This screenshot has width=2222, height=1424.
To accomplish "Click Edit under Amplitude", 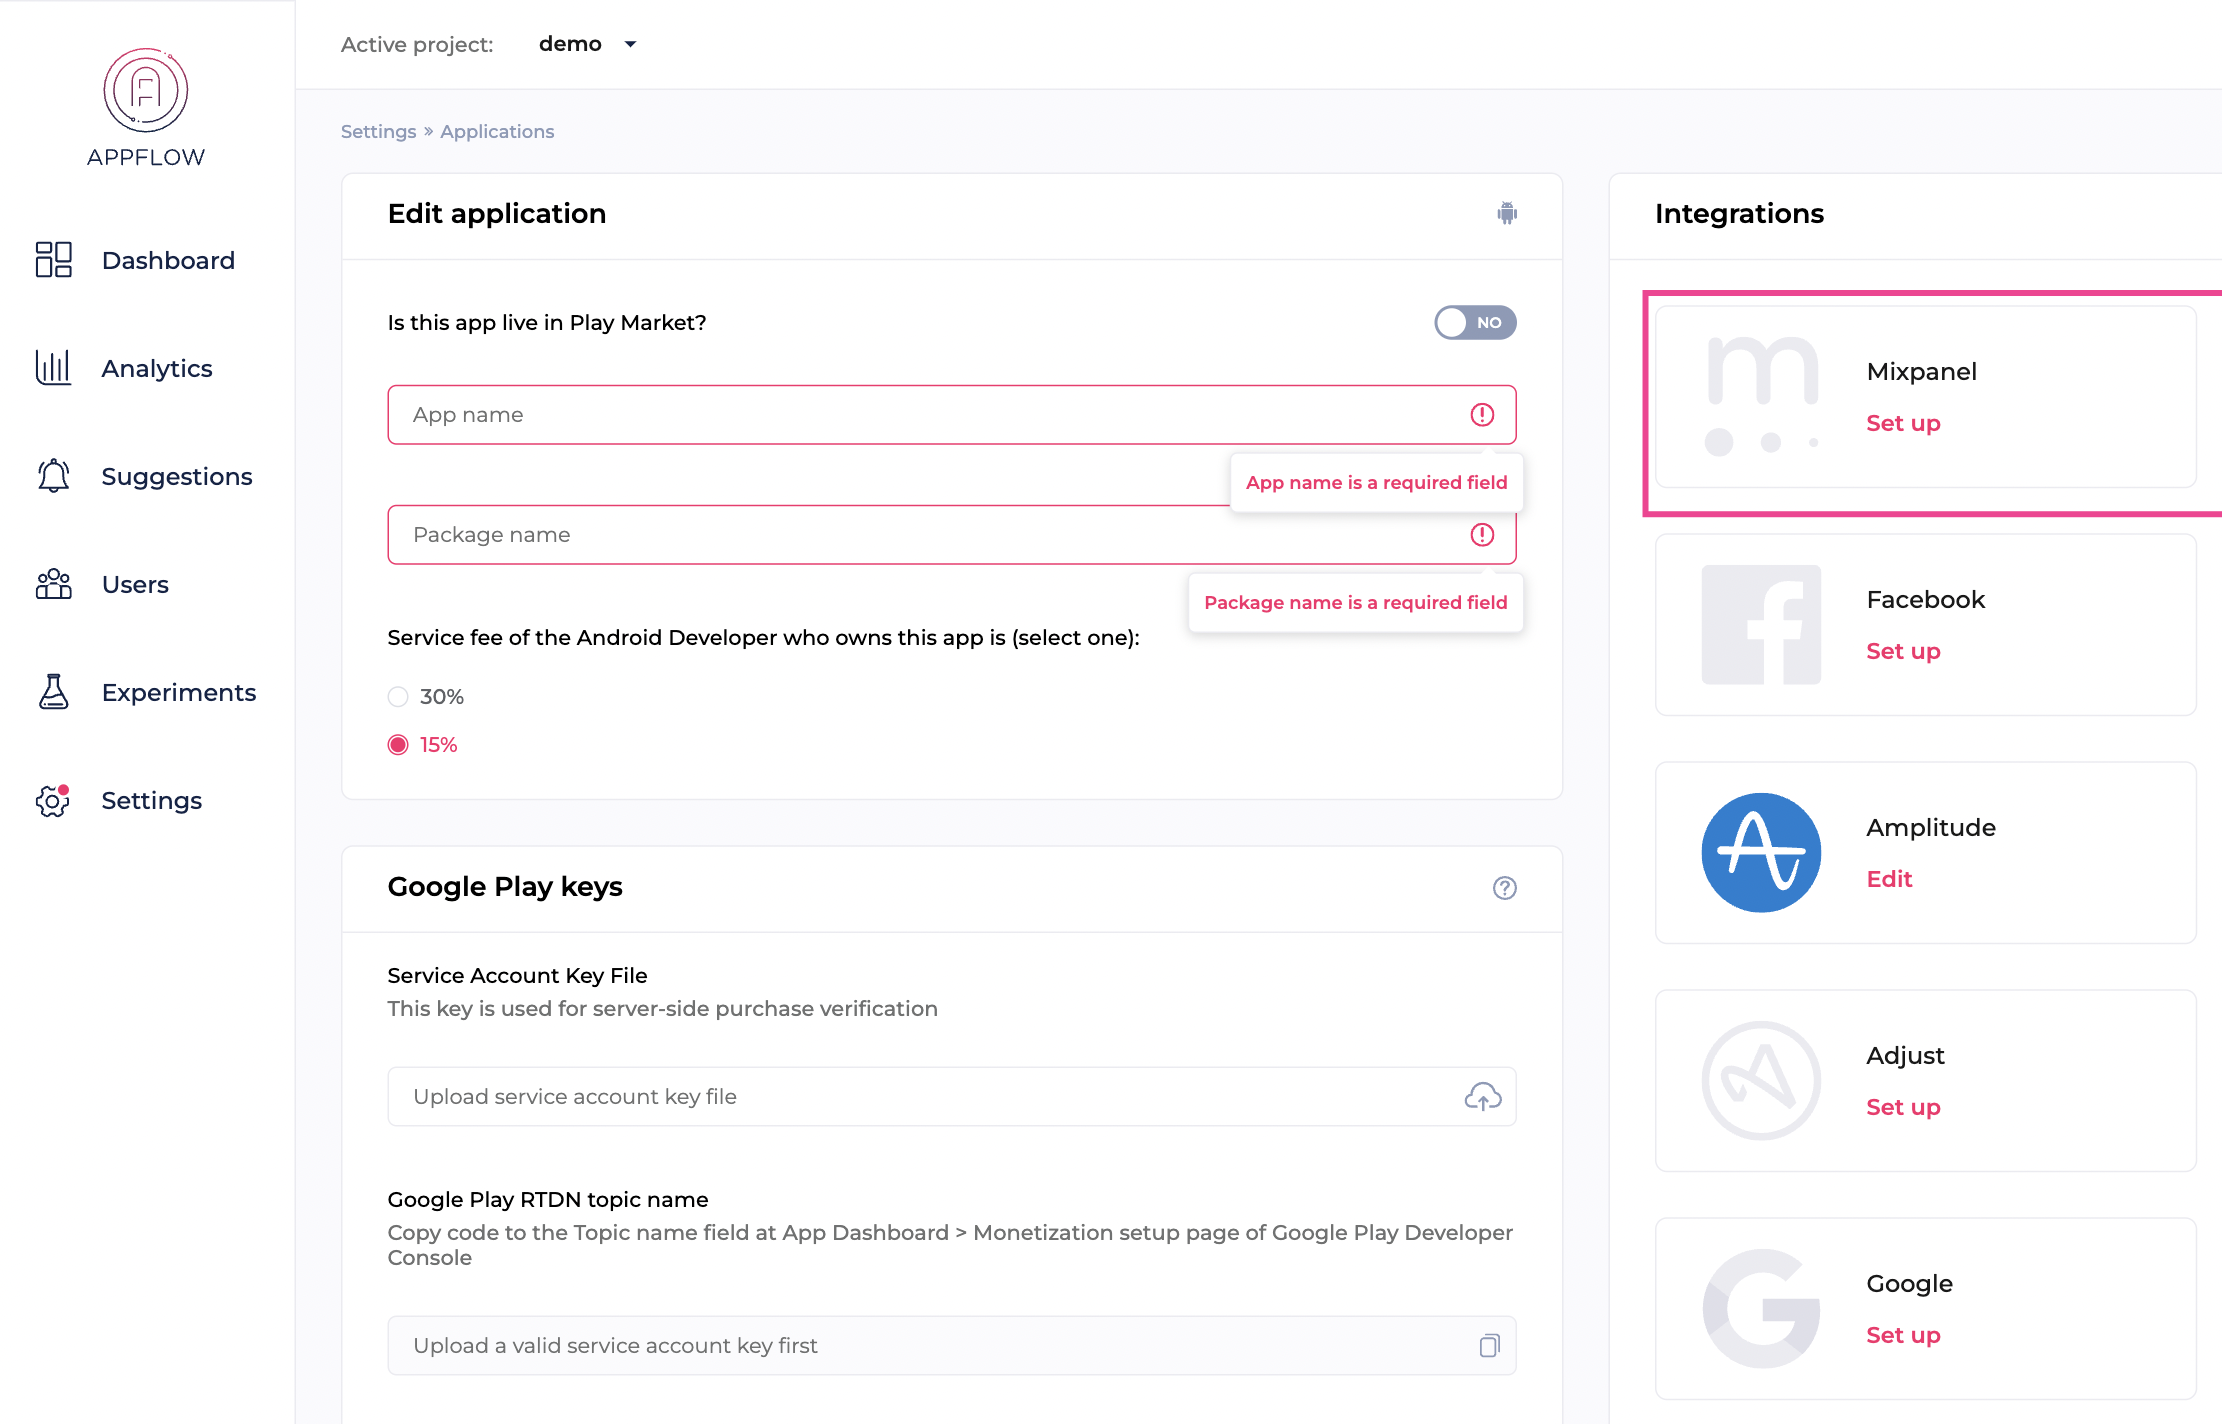I will [x=1889, y=879].
